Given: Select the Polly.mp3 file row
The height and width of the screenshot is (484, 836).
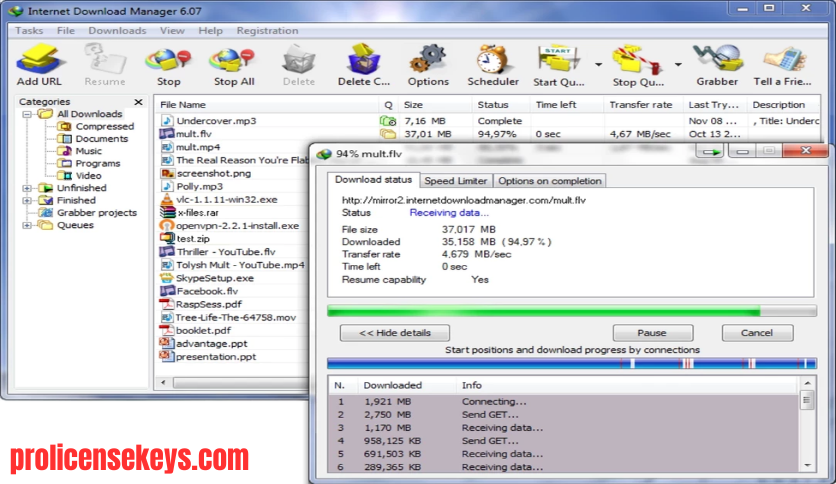Looking at the screenshot, I should point(232,186).
